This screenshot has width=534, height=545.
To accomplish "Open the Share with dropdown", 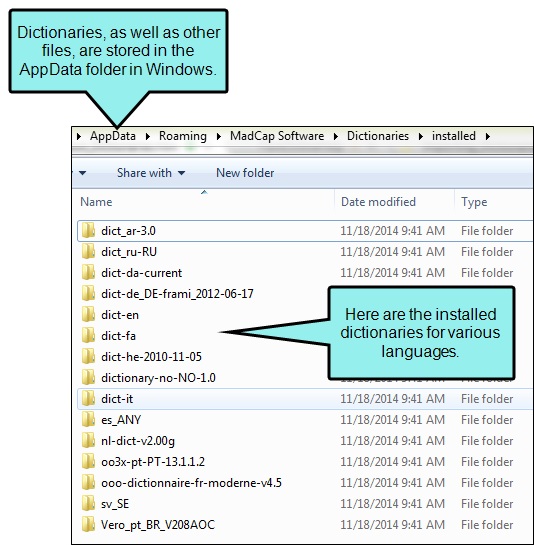I will click(151, 173).
